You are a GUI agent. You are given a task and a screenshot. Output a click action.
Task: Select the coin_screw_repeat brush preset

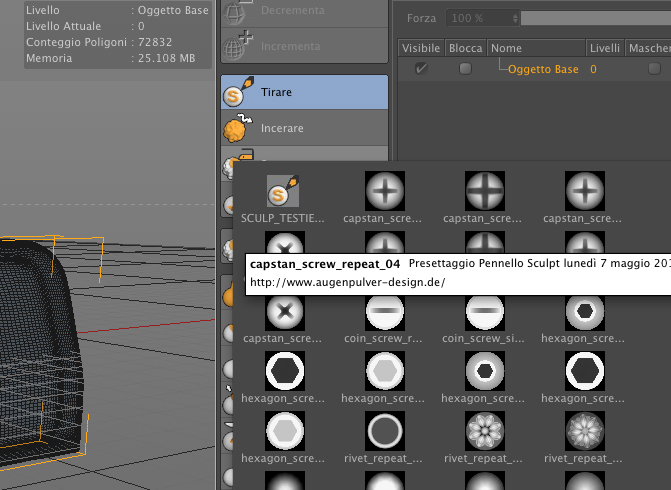coord(385,311)
